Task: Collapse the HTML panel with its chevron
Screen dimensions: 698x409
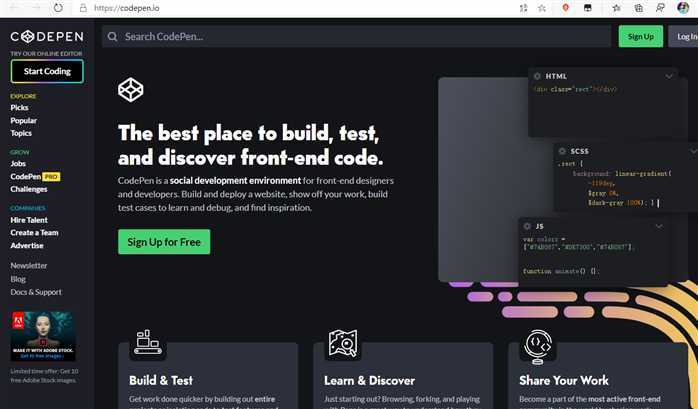Action: 669,77
